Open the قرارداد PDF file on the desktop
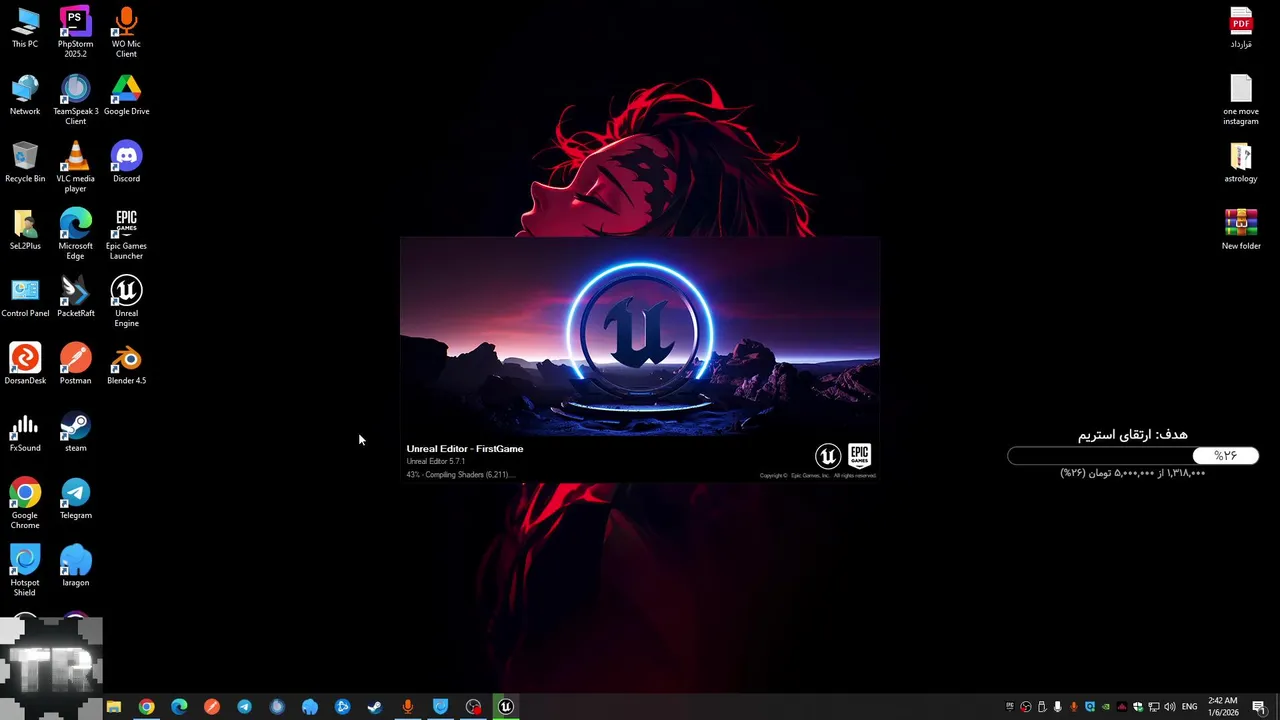1280x720 pixels. pos(1241,28)
